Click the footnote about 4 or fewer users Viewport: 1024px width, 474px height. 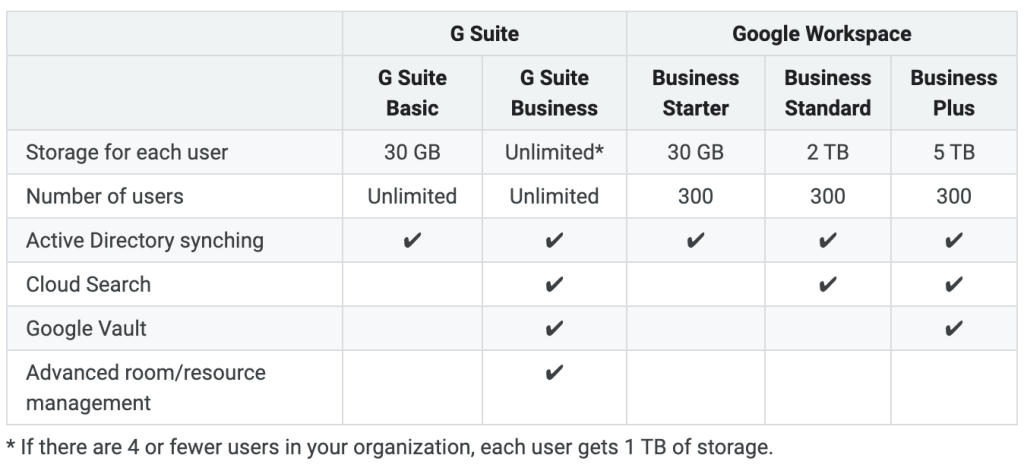[x=389, y=446]
